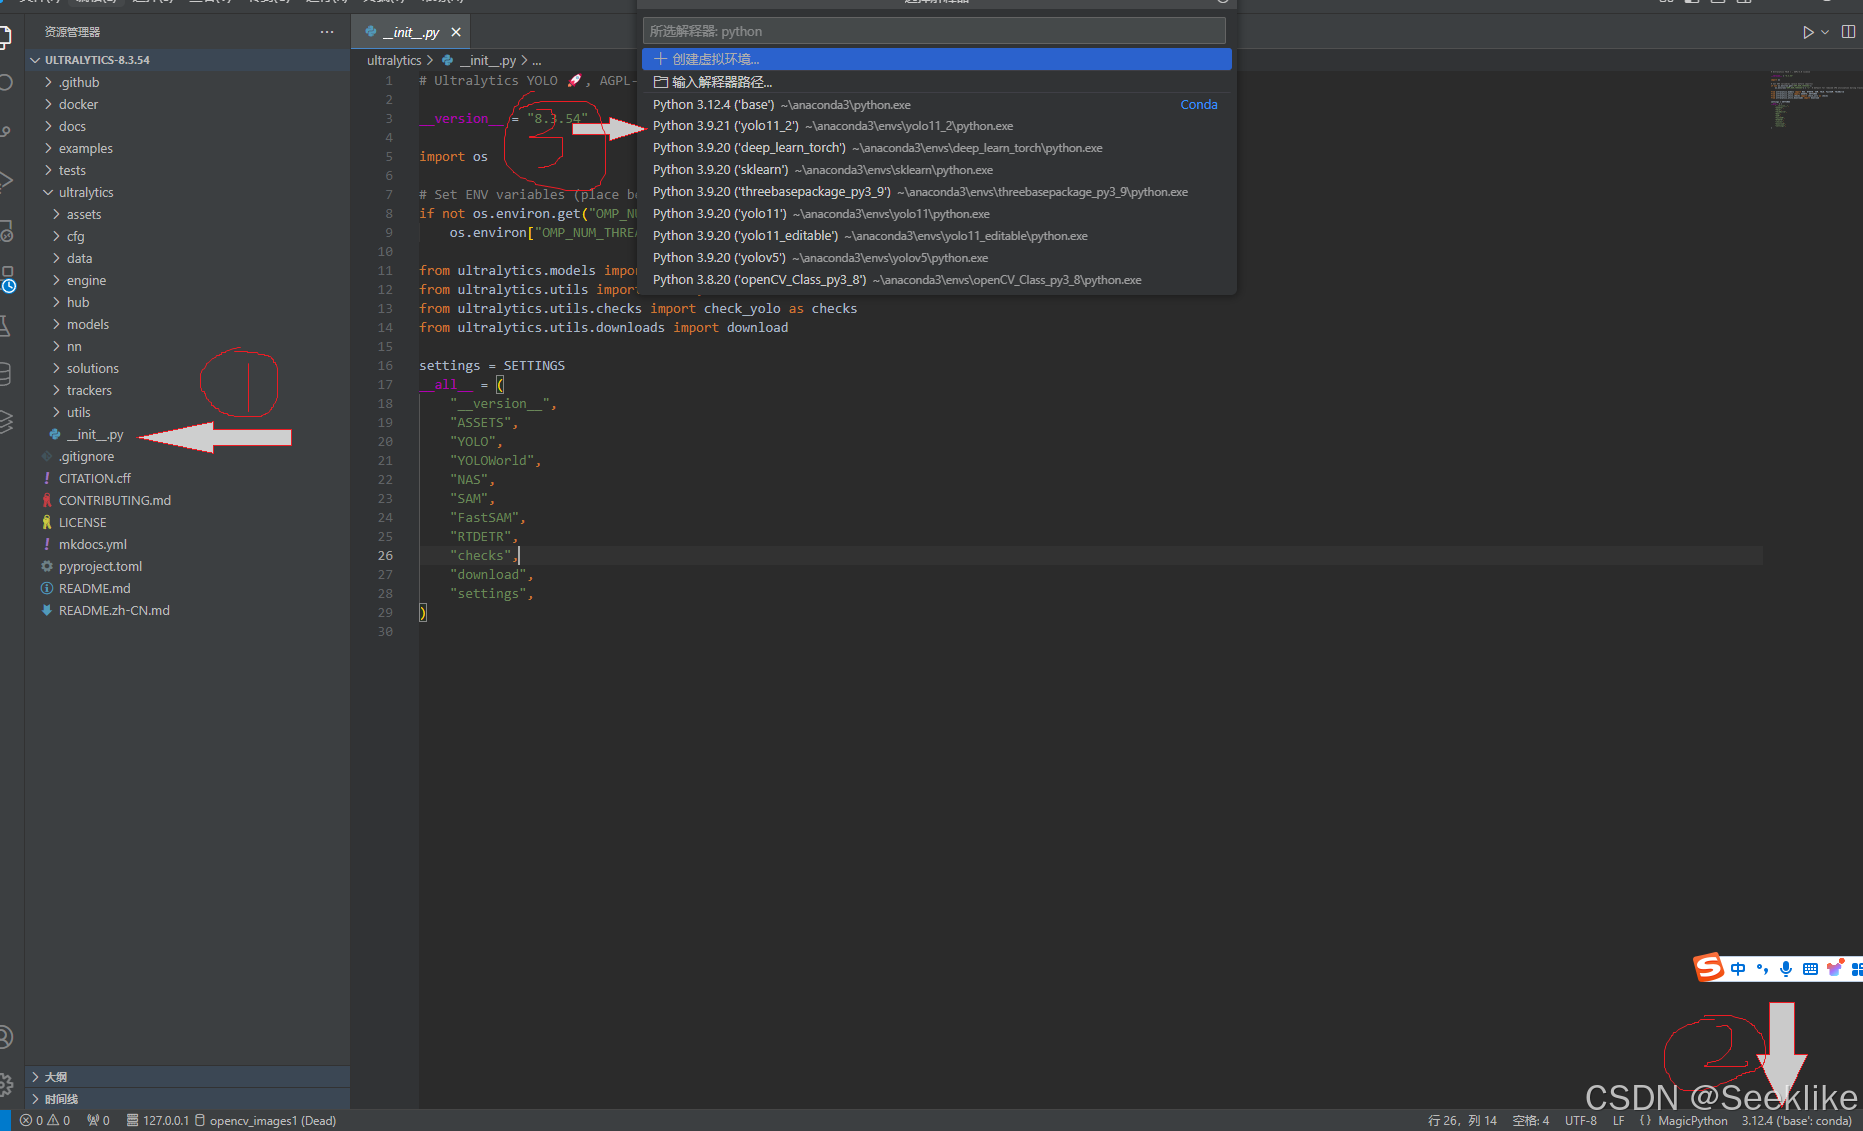The height and width of the screenshot is (1131, 1863).
Task: Choose 输入解释器路径 enter interpreter path option
Action: (x=936, y=82)
